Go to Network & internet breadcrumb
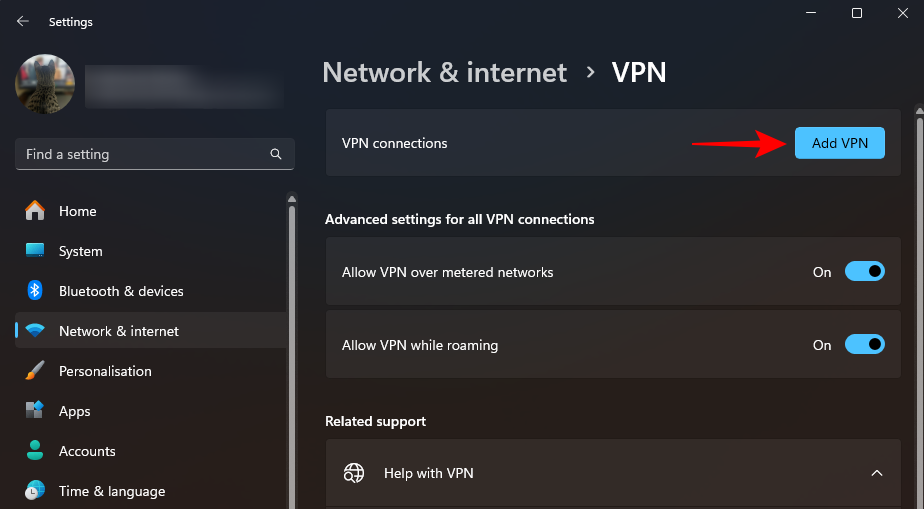This screenshot has height=509, width=924. pyautogui.click(x=444, y=72)
